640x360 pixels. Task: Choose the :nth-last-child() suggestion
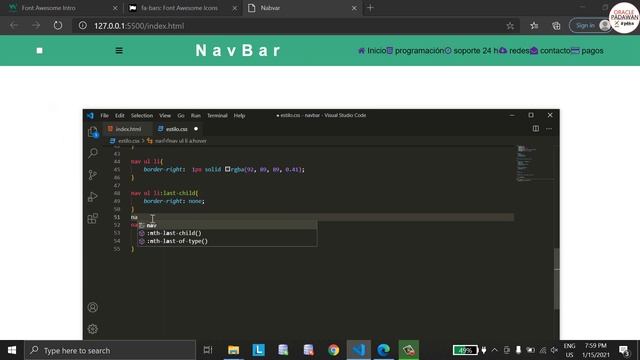click(227, 233)
